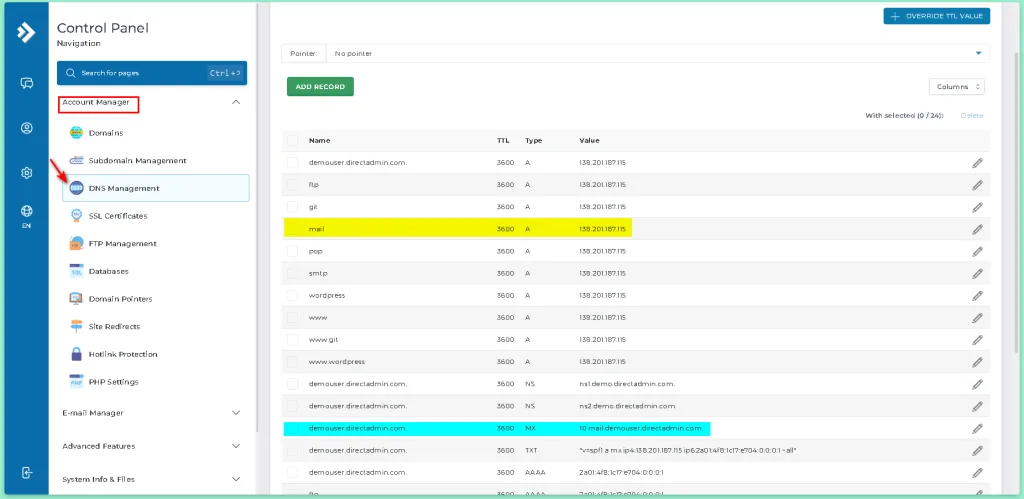This screenshot has width=1024, height=499.
Task: Click the Delete link for selected records
Action: pyautogui.click(x=971, y=116)
